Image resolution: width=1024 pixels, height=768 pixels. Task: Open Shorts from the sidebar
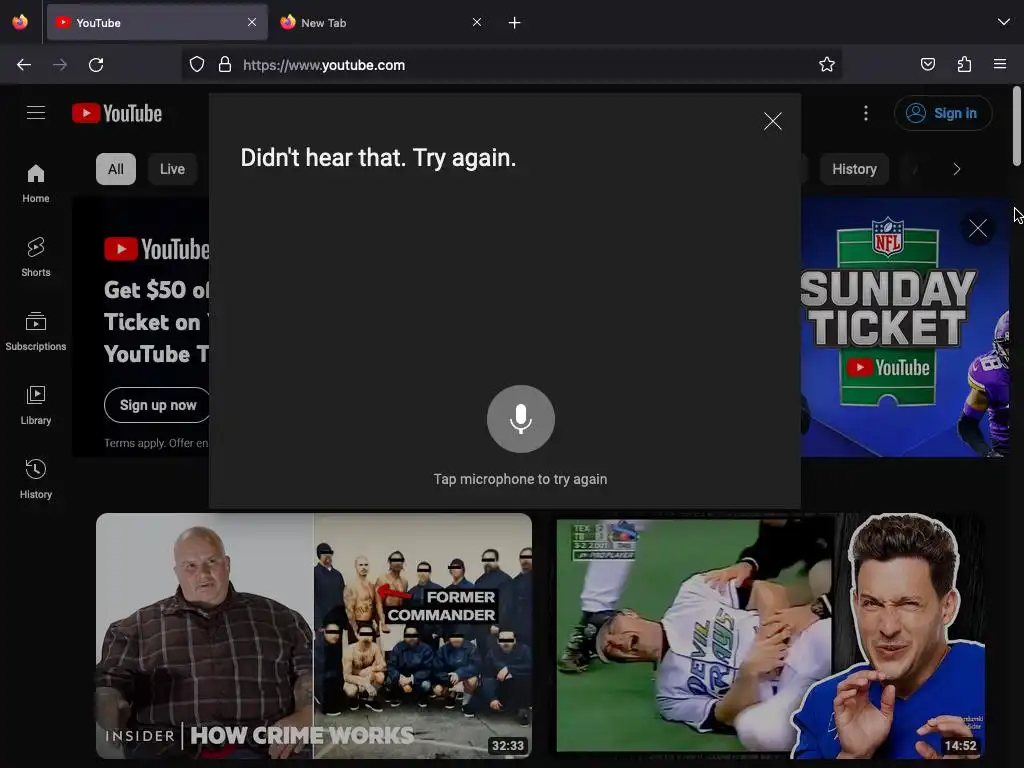pyautogui.click(x=36, y=257)
